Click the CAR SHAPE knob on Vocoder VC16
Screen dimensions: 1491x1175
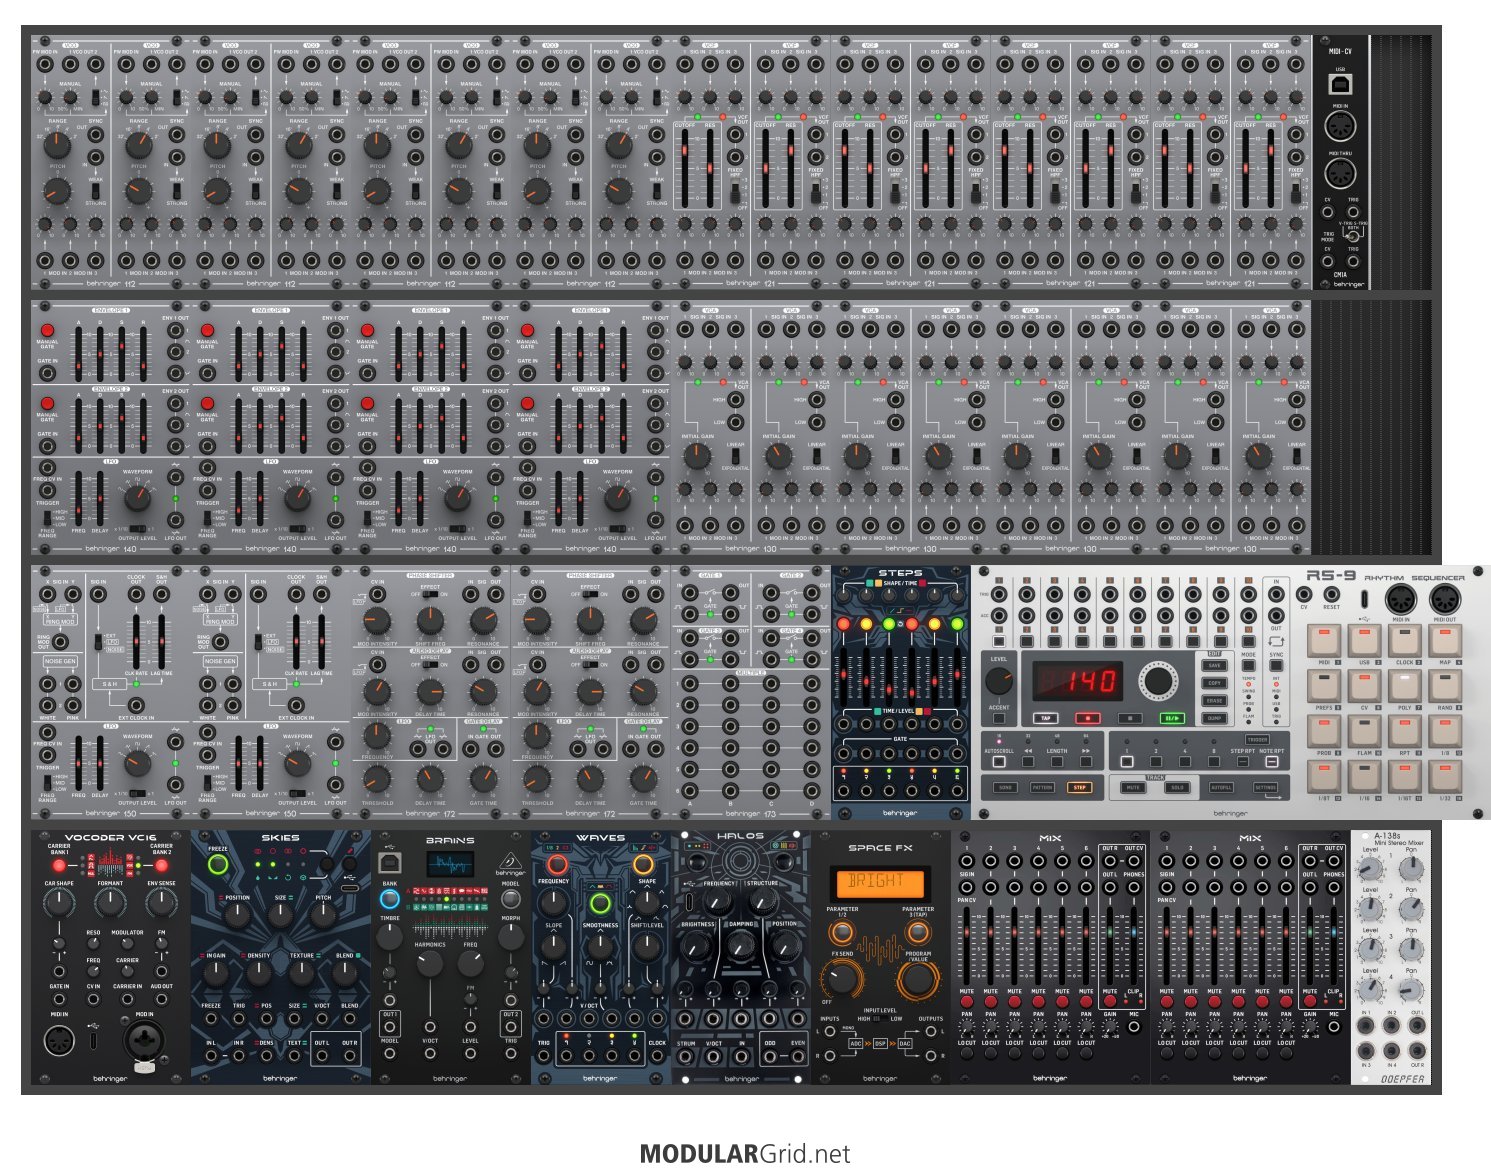click(x=59, y=903)
